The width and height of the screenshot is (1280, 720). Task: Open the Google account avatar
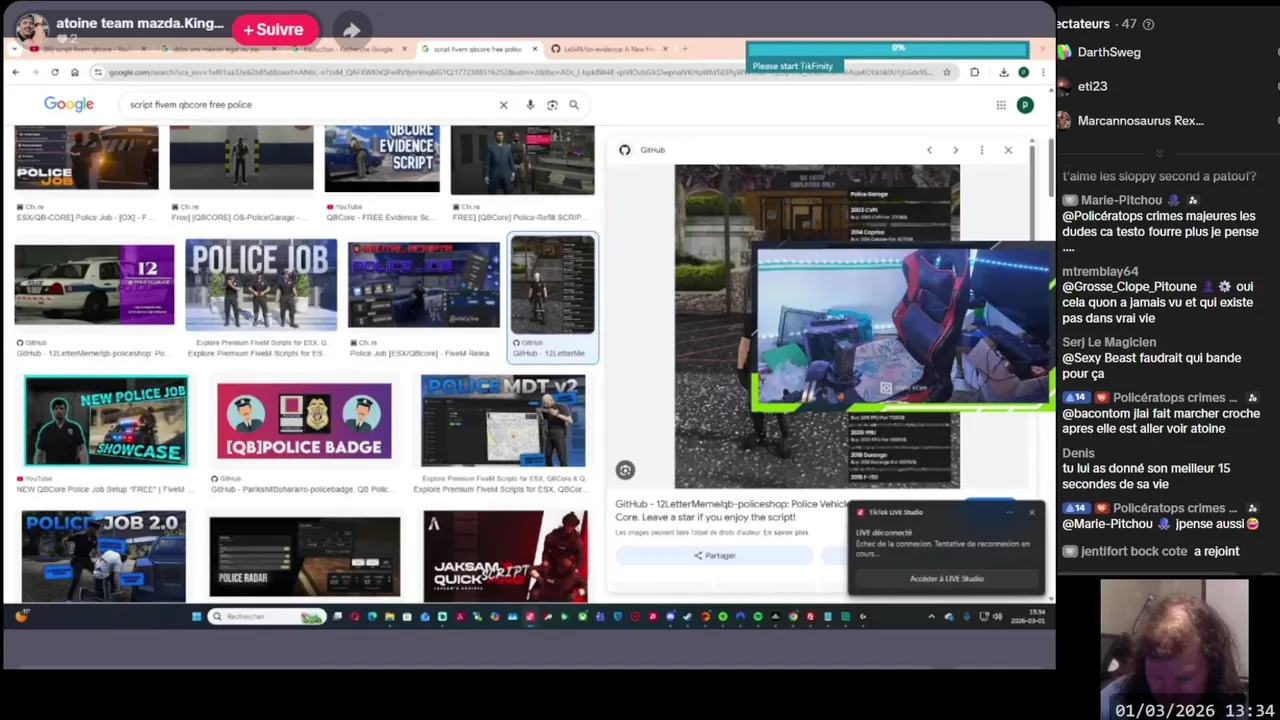(1024, 105)
